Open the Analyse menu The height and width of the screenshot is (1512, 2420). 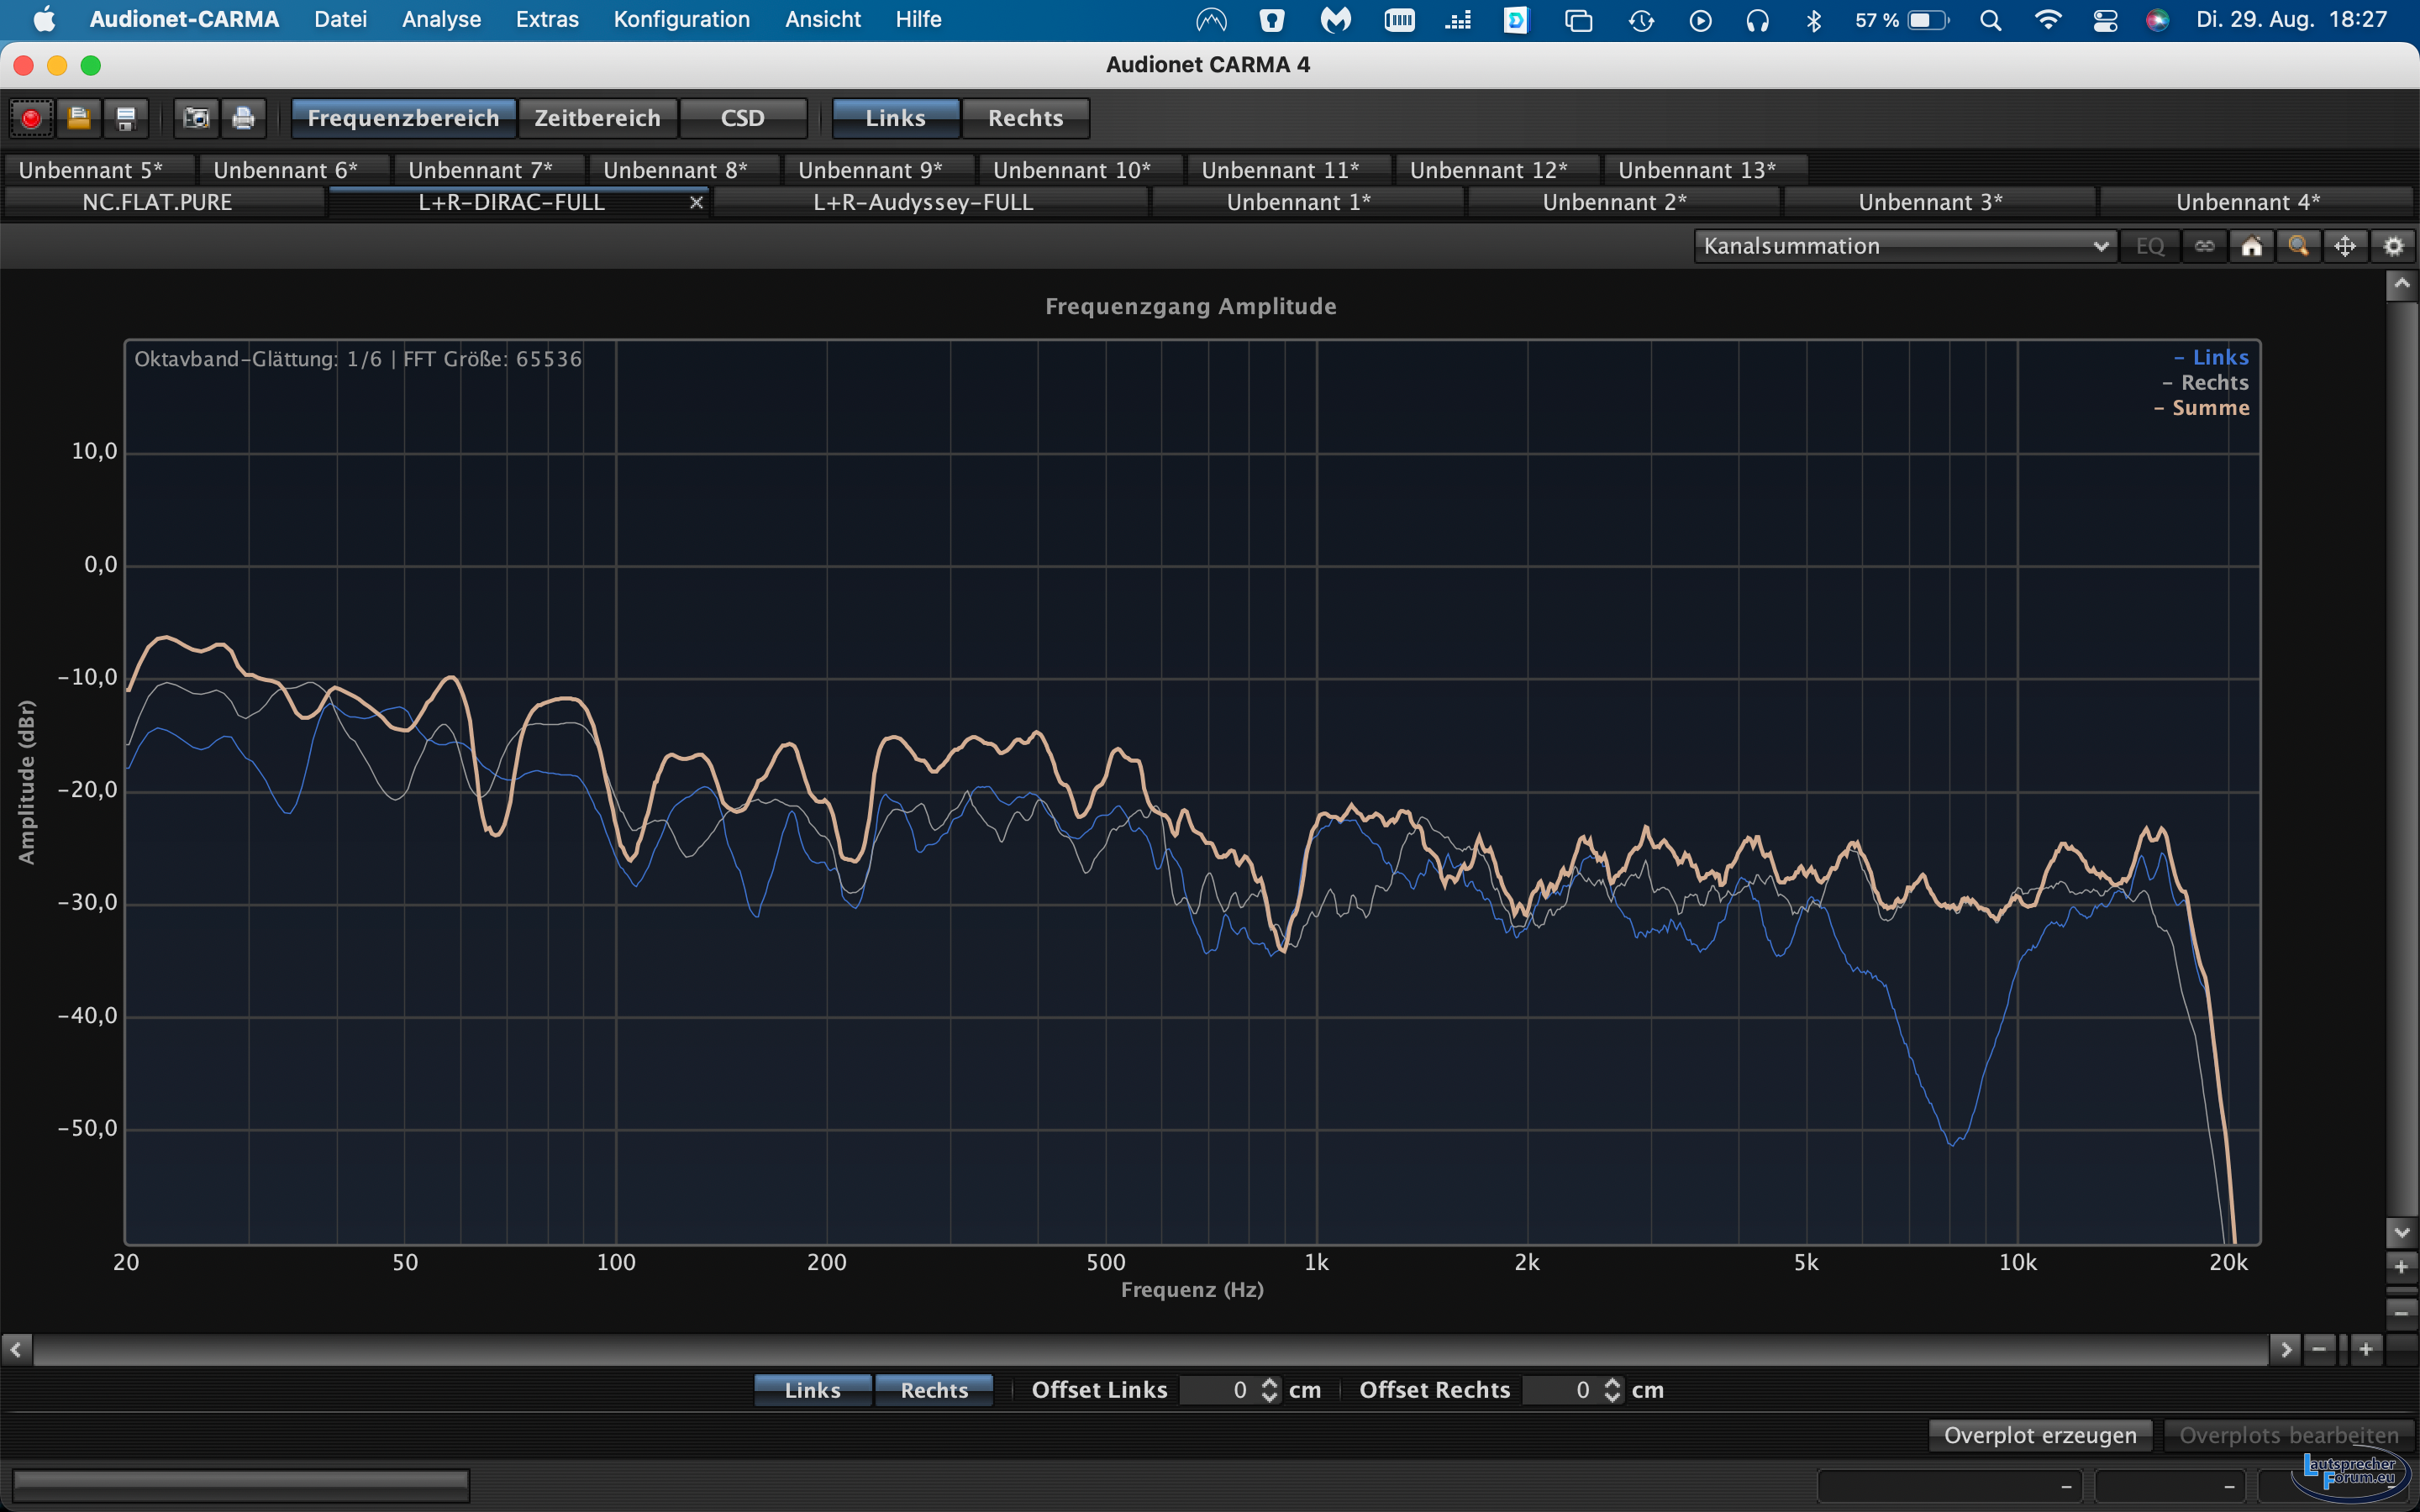pos(441,19)
